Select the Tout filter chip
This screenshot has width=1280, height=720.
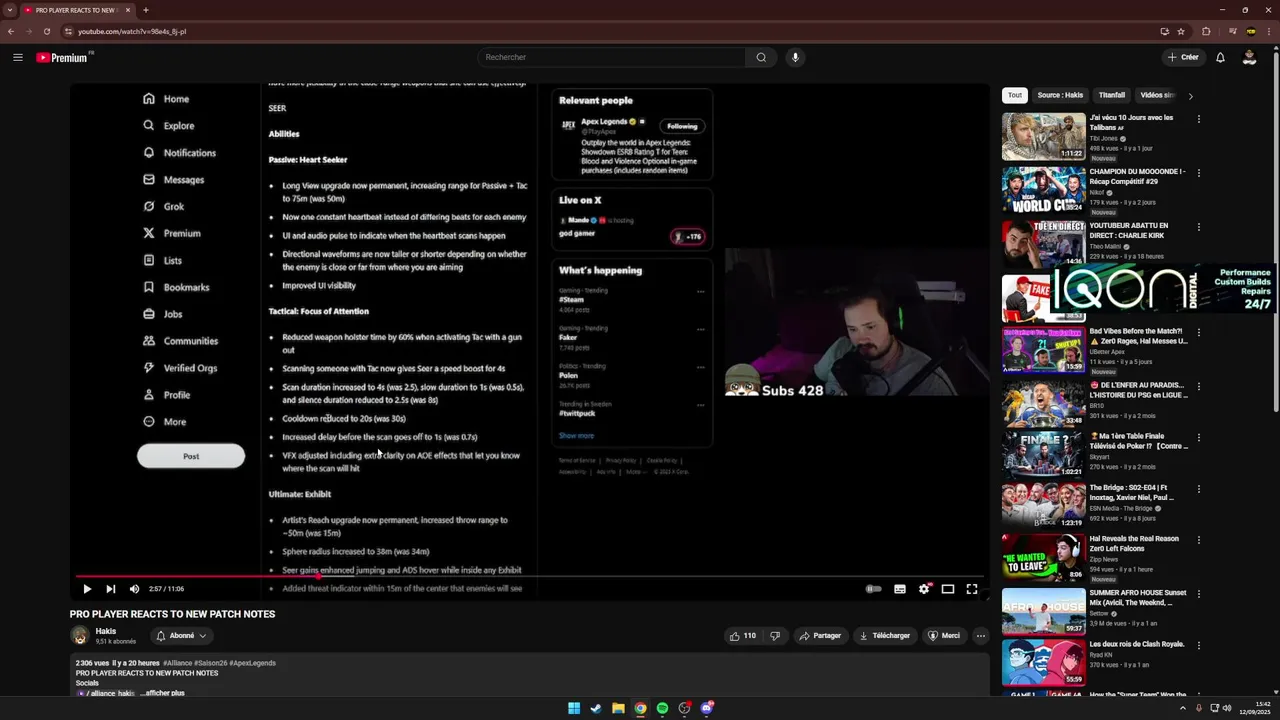[1015, 95]
